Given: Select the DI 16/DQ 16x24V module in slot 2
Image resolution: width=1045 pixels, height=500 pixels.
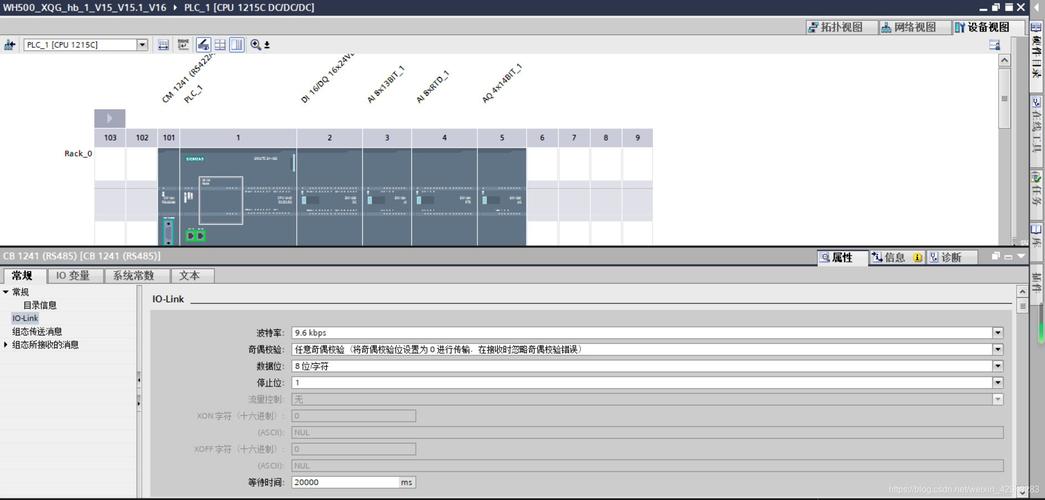Looking at the screenshot, I should (x=329, y=197).
